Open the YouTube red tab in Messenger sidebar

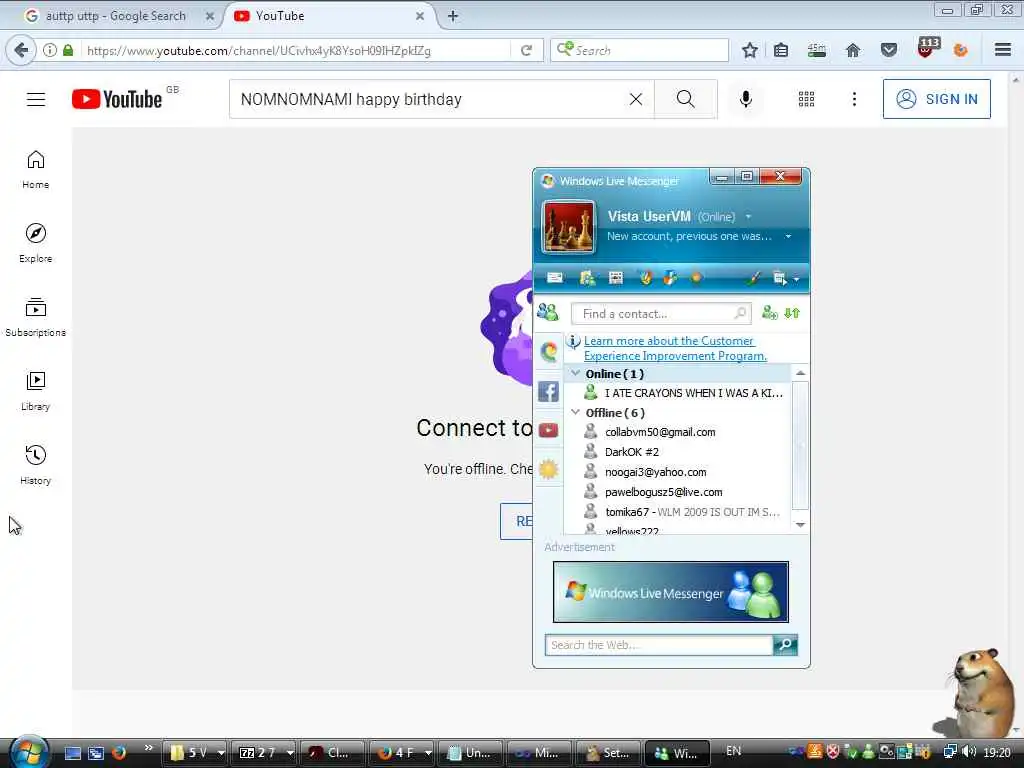click(549, 430)
